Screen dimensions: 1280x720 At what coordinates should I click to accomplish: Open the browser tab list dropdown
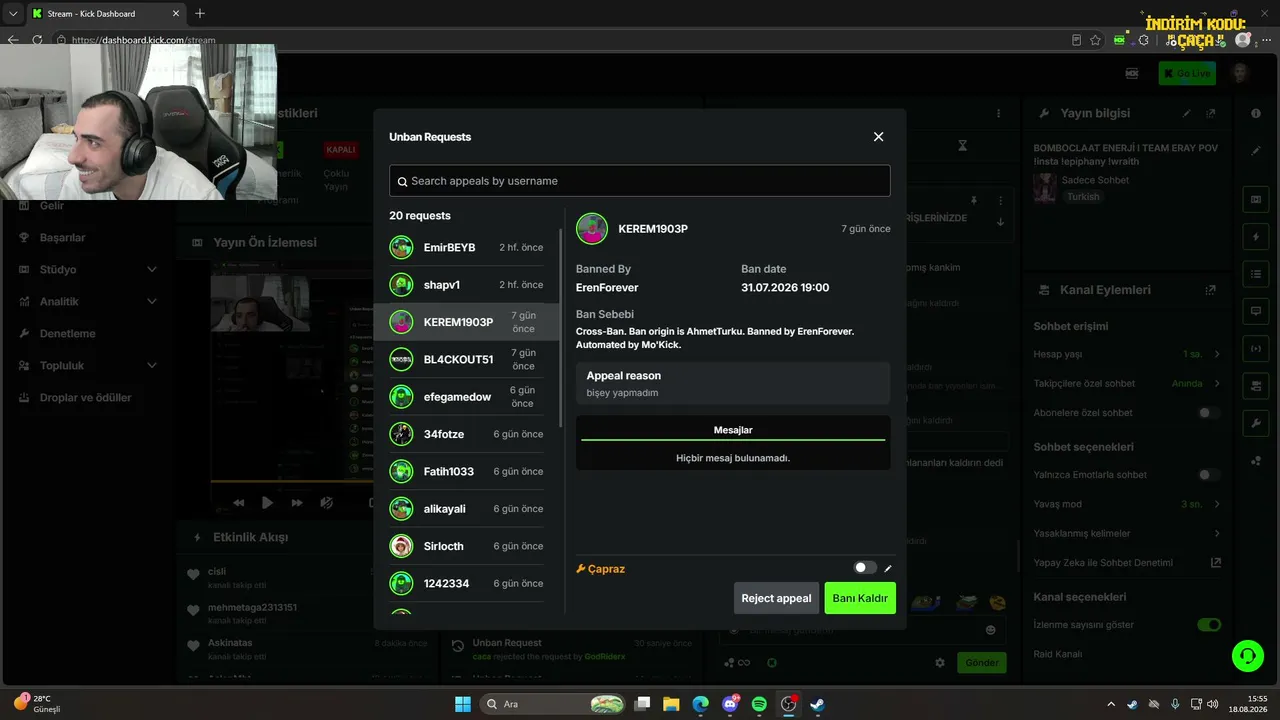pos(13,13)
